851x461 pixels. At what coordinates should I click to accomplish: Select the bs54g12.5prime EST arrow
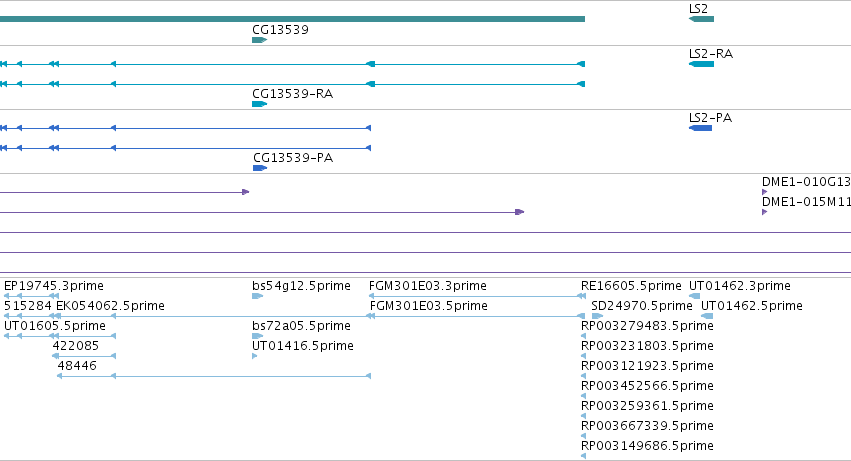tap(257, 296)
